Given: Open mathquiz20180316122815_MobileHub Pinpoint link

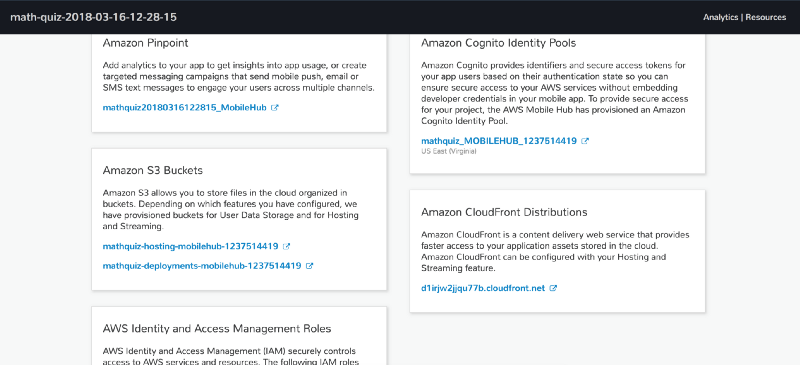Looking at the screenshot, I should point(185,108).
